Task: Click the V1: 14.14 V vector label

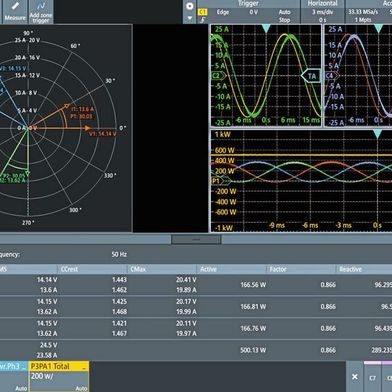Action: (103, 134)
